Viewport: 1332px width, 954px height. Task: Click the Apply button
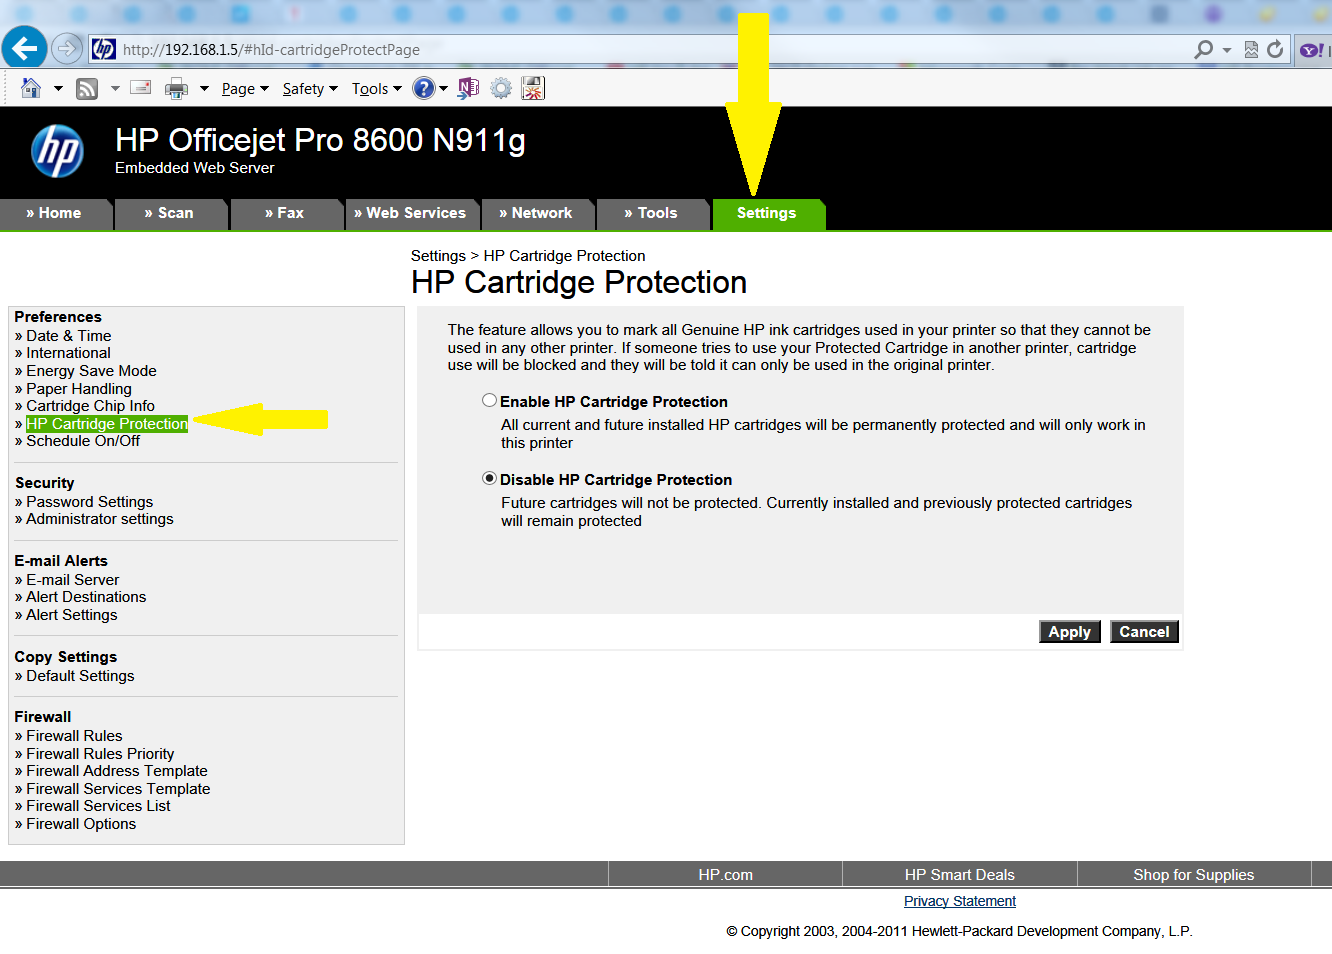pos(1070,632)
